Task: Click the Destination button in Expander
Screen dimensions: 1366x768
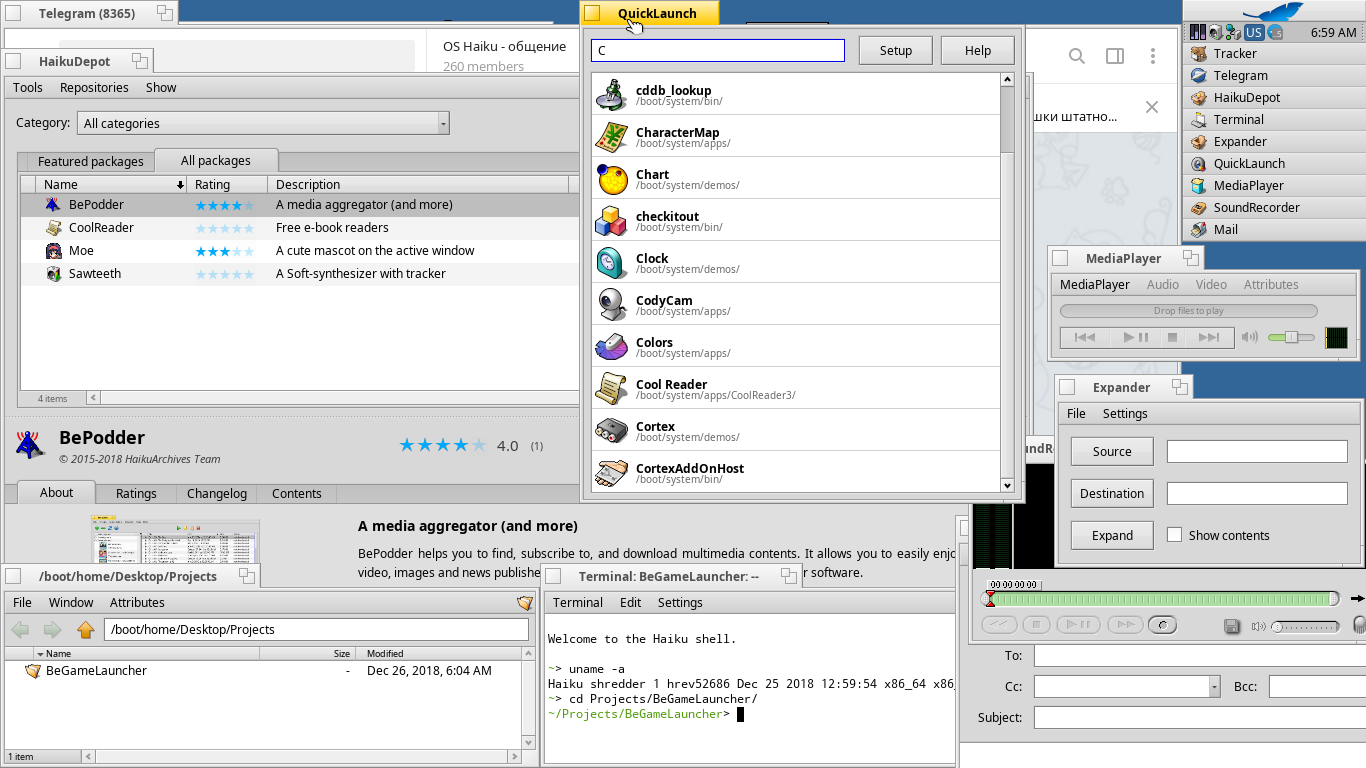Action: click(1112, 494)
